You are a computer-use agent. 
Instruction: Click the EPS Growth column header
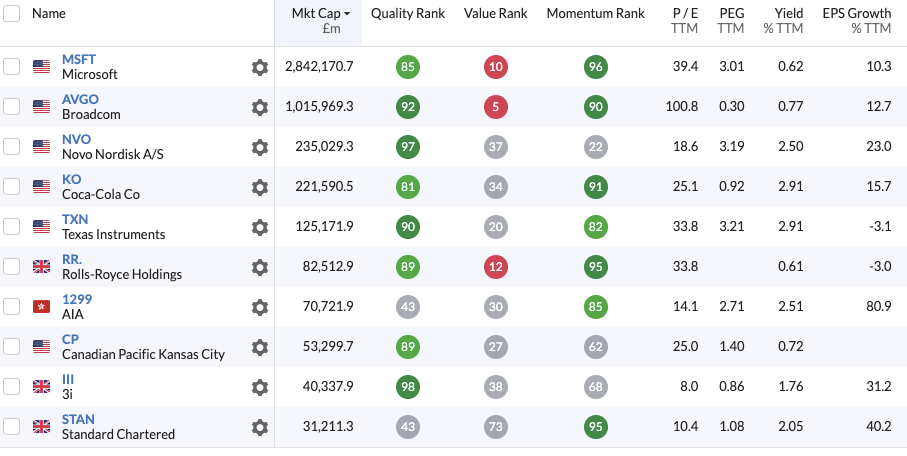tap(856, 14)
